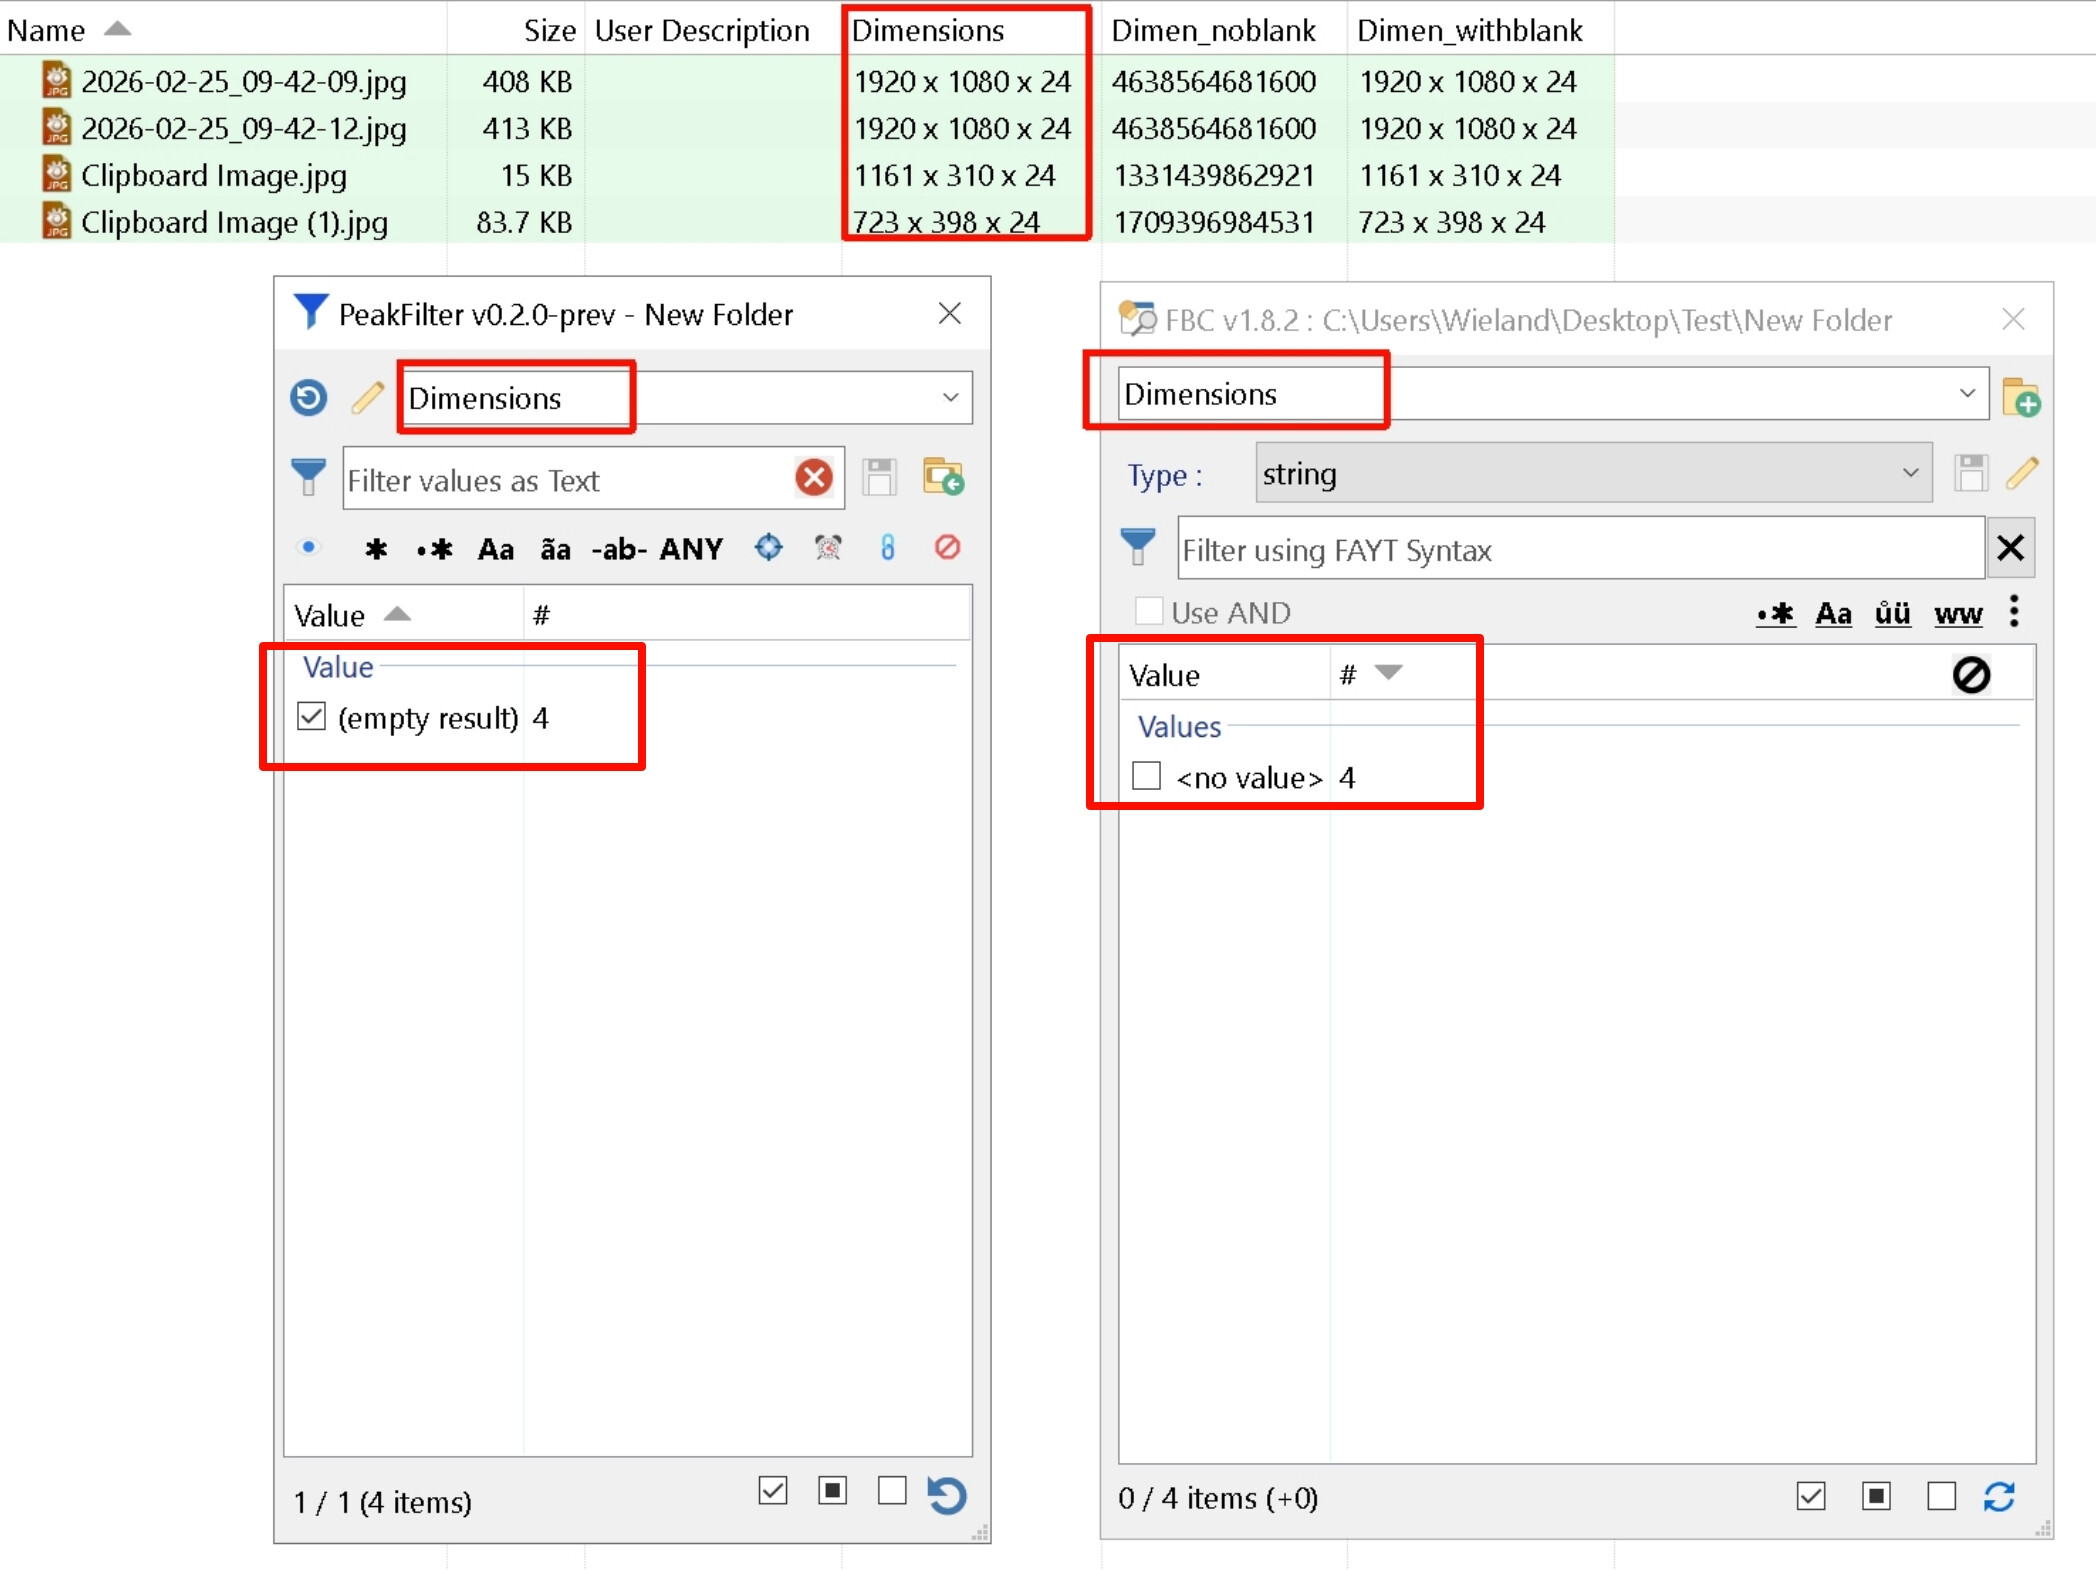2096x1570 pixels.
Task: Enable the Use AND checkbox
Action: click(x=1149, y=611)
